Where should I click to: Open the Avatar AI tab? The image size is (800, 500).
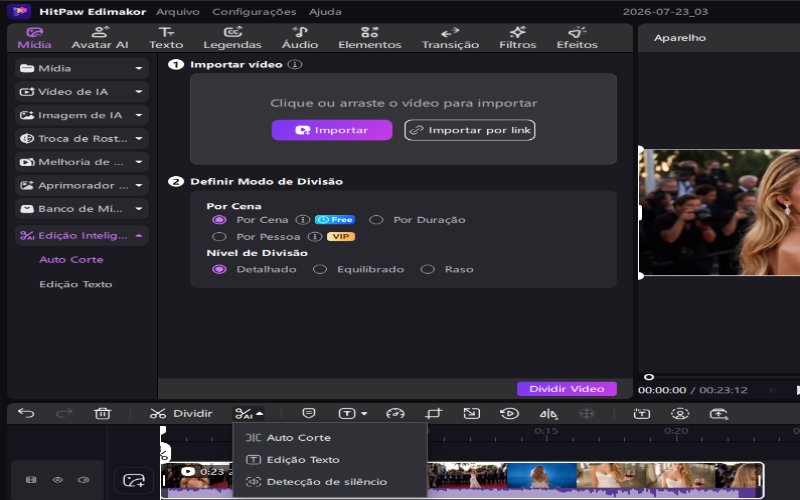point(99,38)
